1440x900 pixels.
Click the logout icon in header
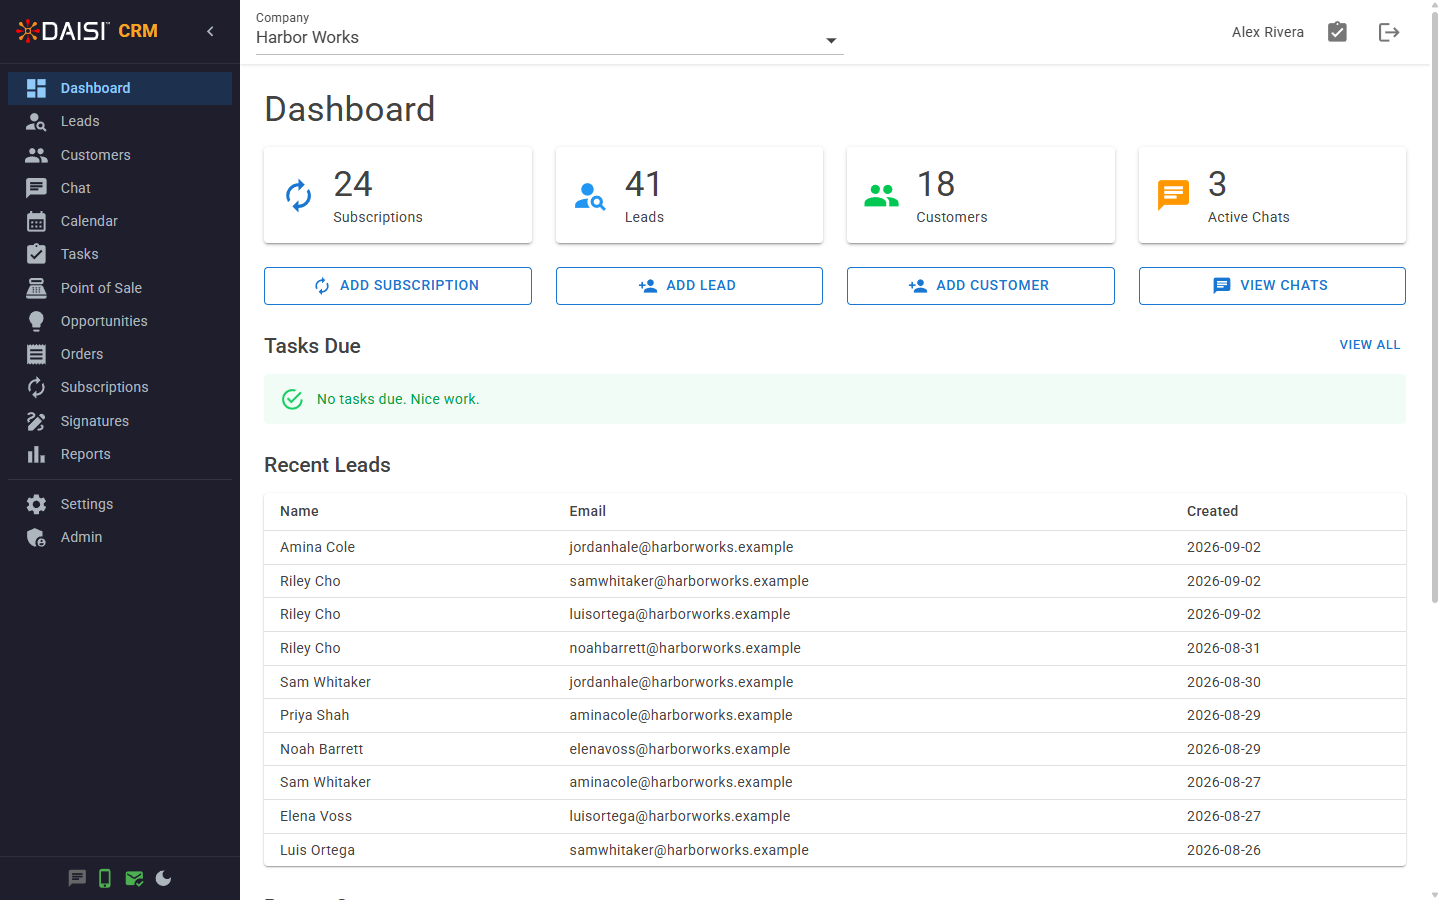point(1389,32)
